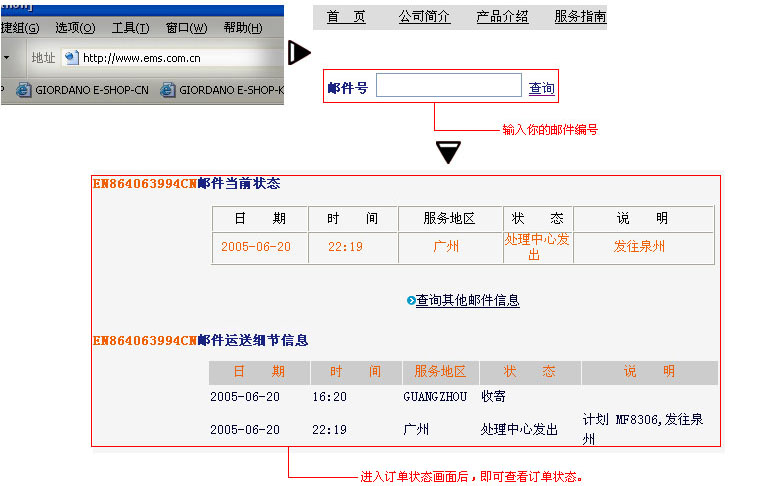Click the GIORDANO E-SHOP-K bookmark icon
Viewport: 758px width, 486px height.
pos(167,90)
